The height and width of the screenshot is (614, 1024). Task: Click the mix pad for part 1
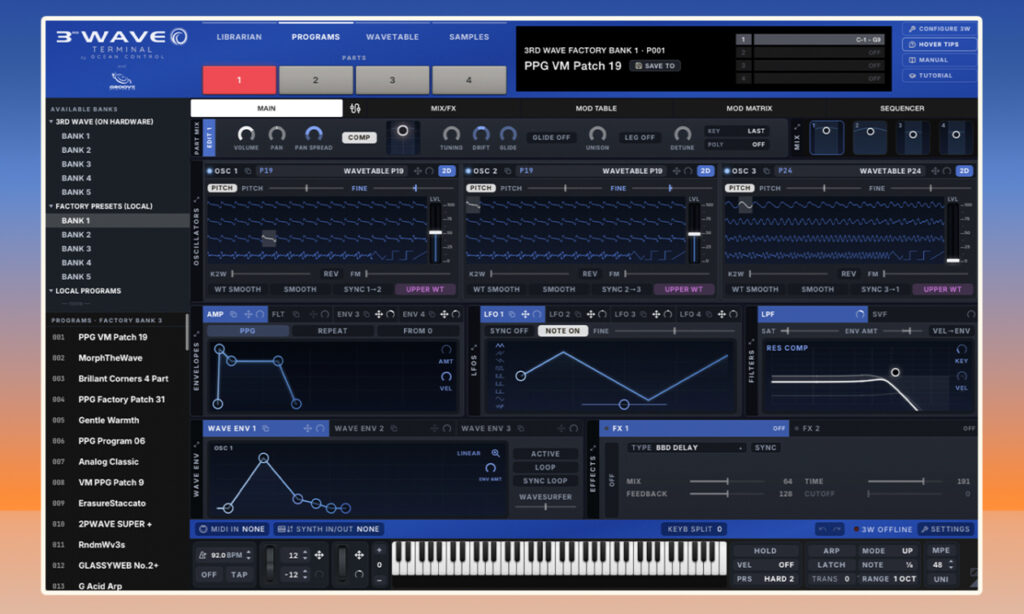826,137
